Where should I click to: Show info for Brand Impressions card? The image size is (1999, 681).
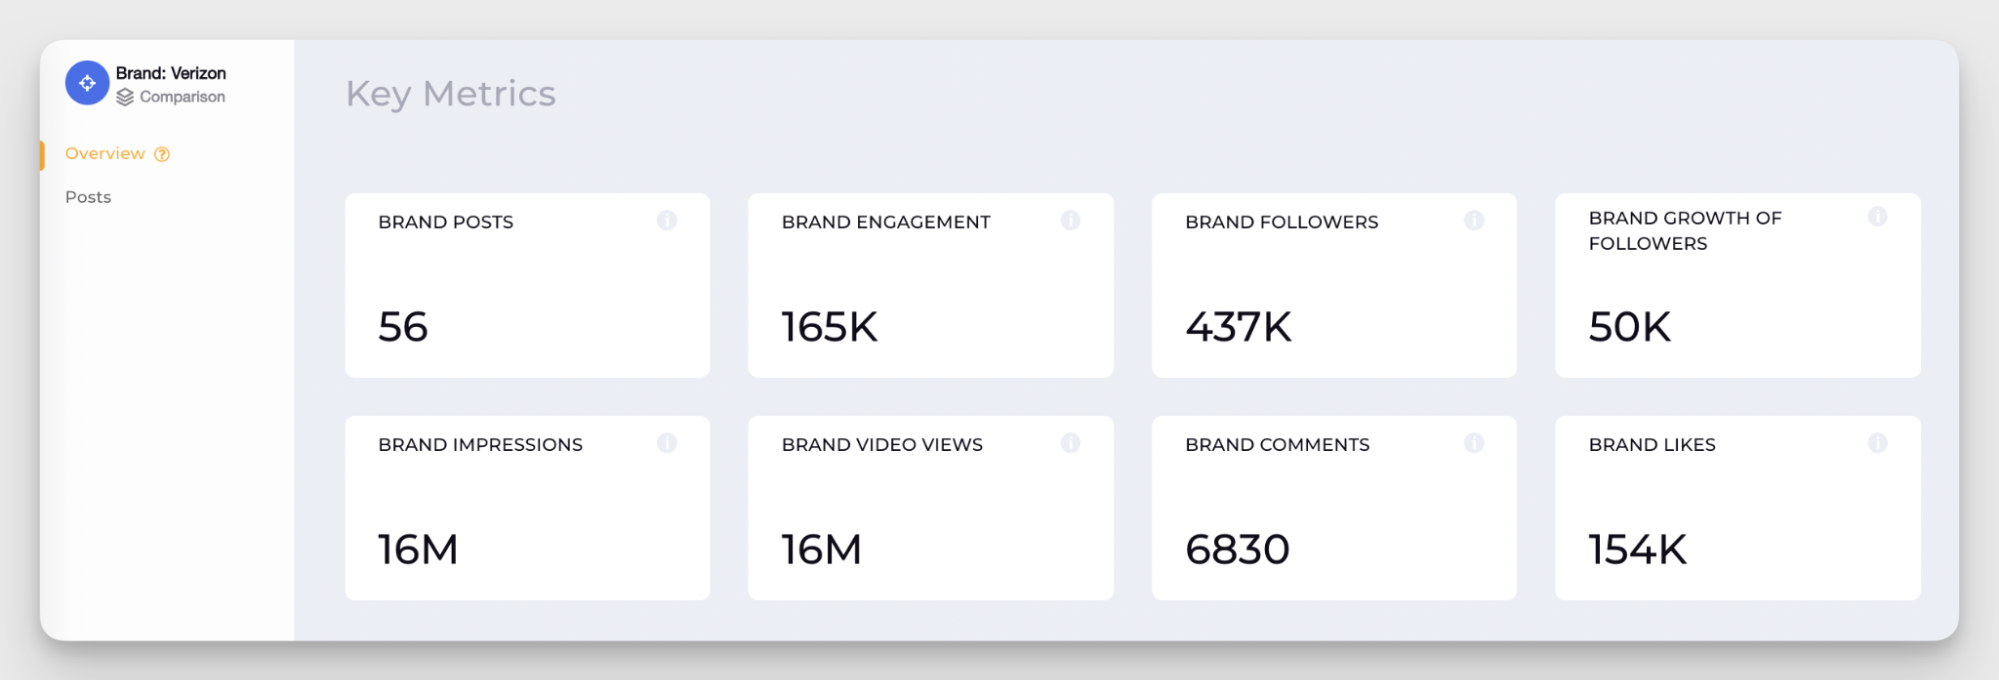click(x=667, y=443)
